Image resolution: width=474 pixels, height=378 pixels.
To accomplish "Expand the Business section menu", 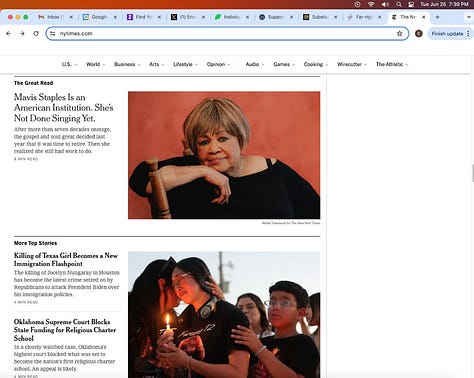I will click(127, 64).
